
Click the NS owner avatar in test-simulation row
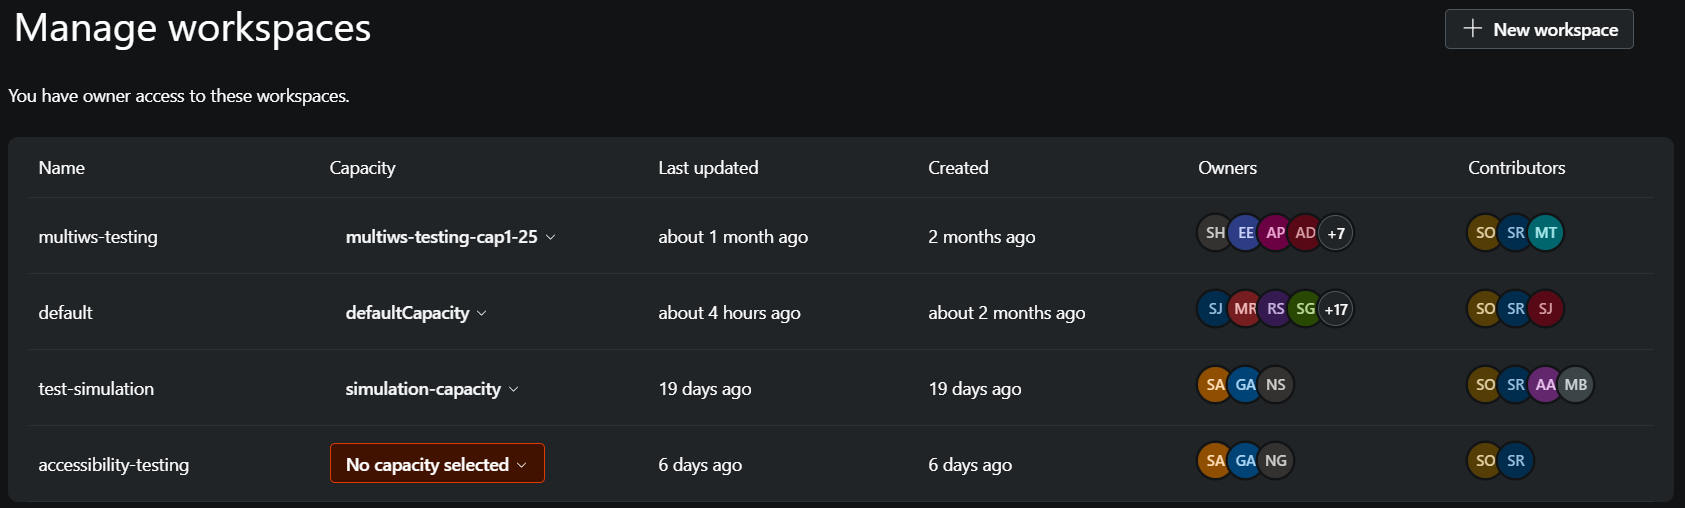(1276, 385)
